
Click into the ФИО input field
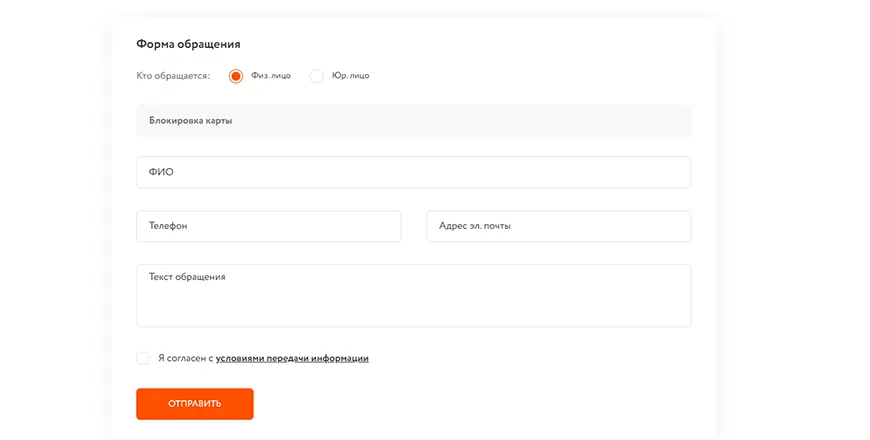[414, 172]
